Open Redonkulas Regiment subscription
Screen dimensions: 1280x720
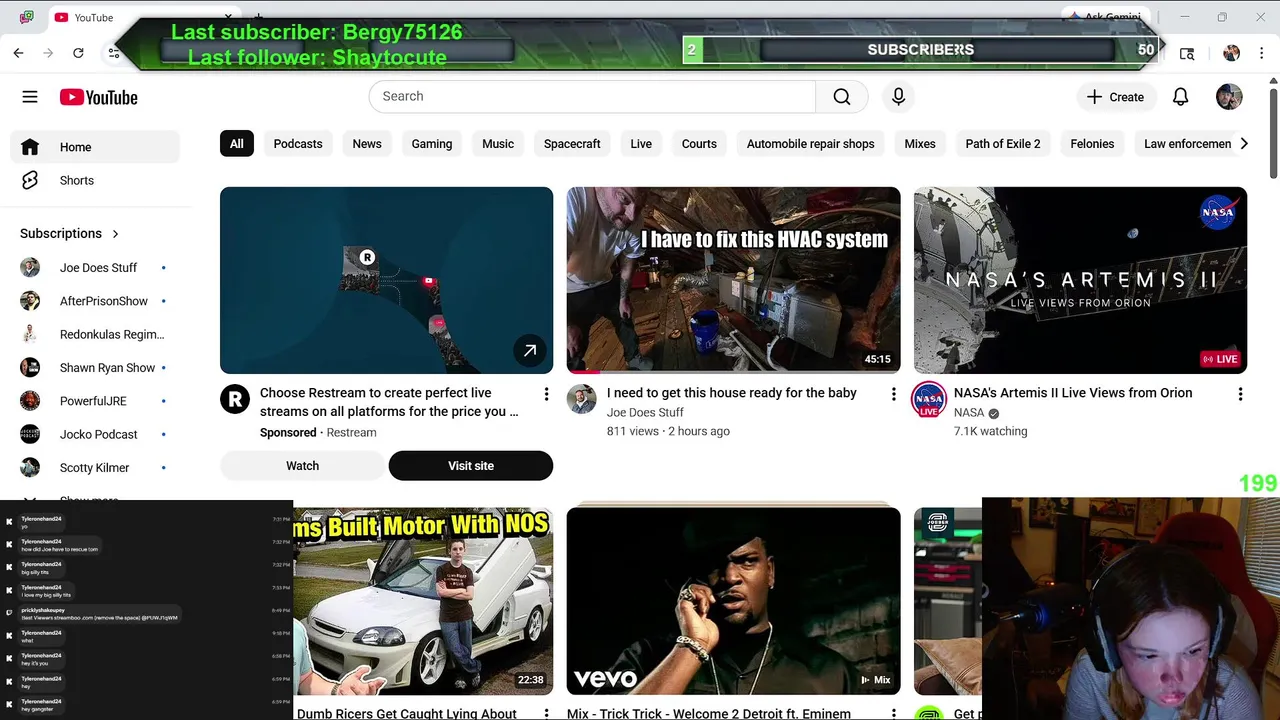click(95, 334)
